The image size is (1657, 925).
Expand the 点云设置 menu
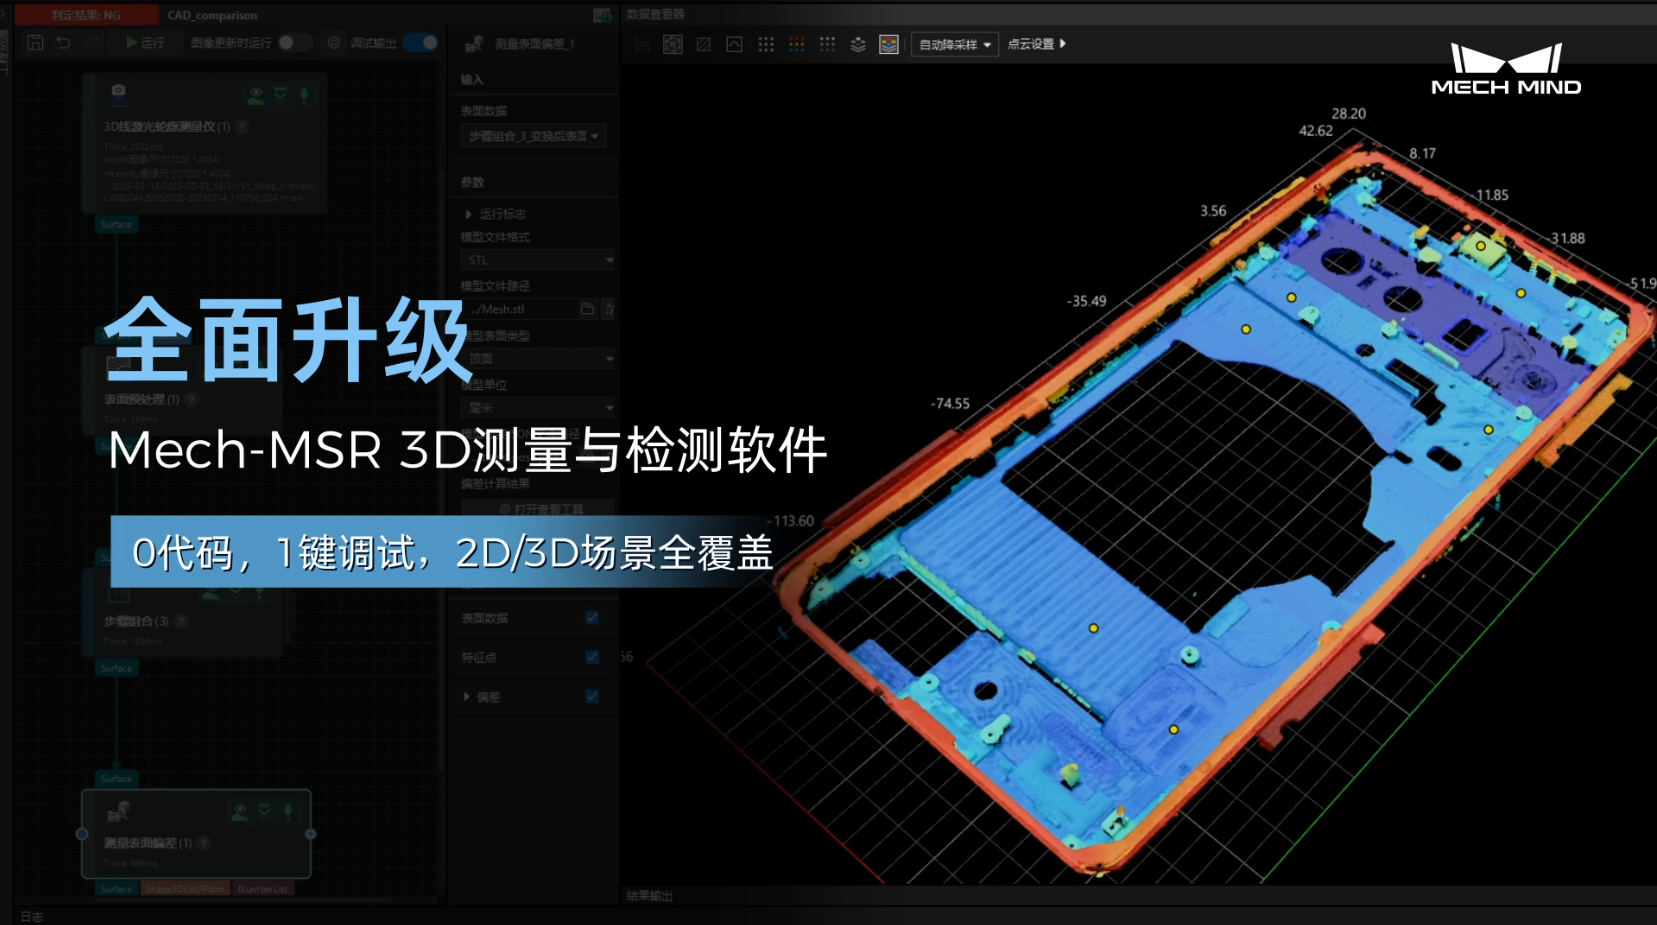point(1038,44)
